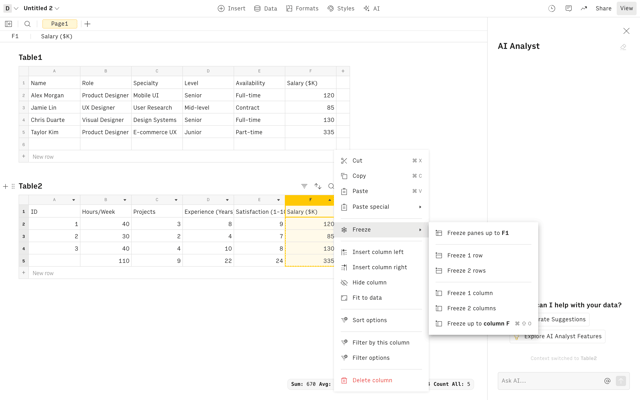The height and width of the screenshot is (400, 640).
Task: Click New row under Table1
Action: coord(43,157)
